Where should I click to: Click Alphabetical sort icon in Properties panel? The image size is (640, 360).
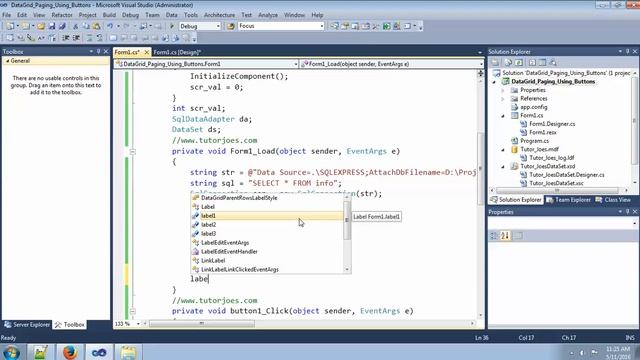[x=505, y=236]
